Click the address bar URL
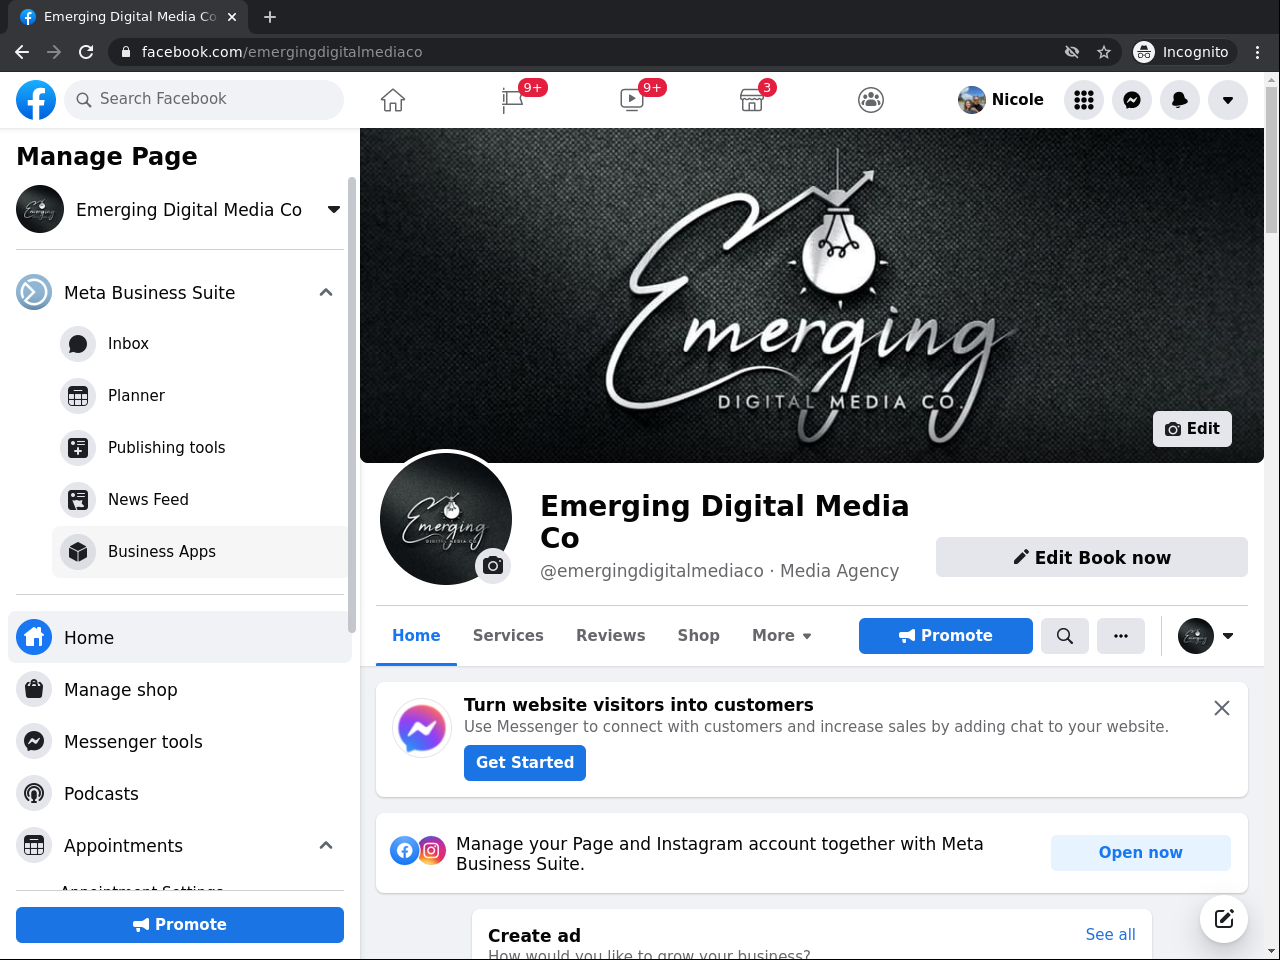 [282, 52]
